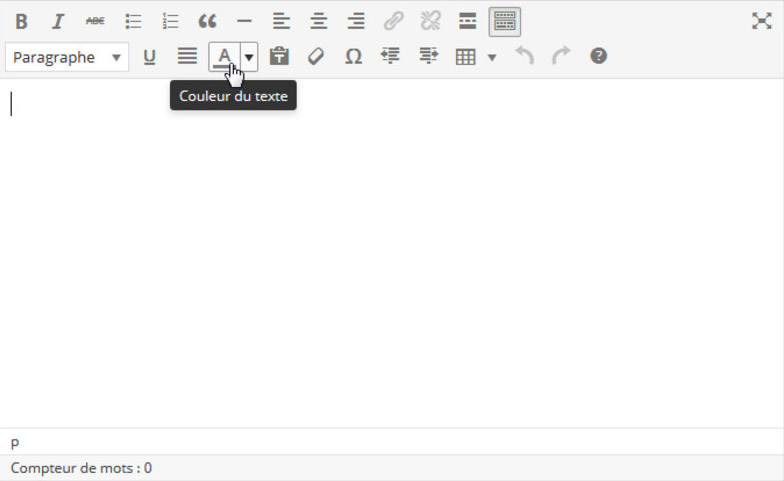The width and height of the screenshot is (784, 481).
Task: Open the table insert menu
Action: tap(476, 57)
